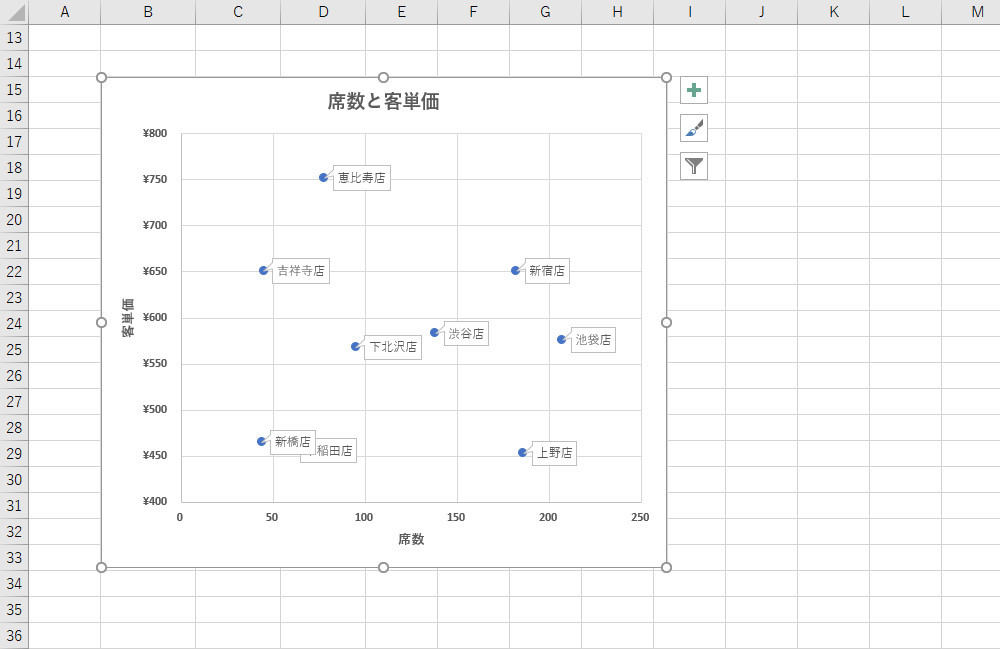Select column A header

(64, 12)
